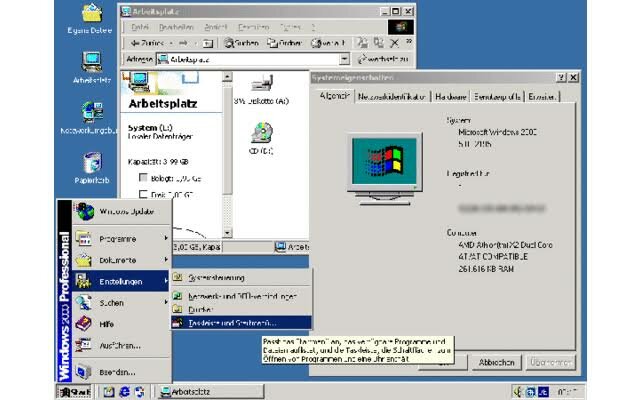
Task: Switch to the Hardware tab
Action: [451, 97]
